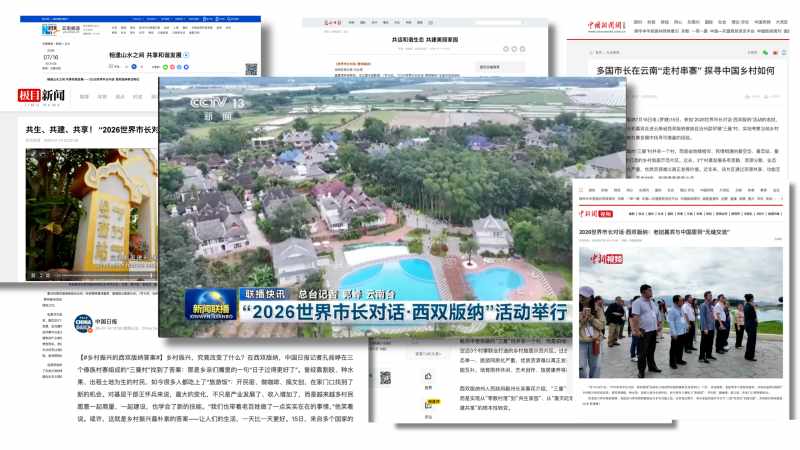The width and height of the screenshot is (800, 450).
Task: Click the dark blue share icon at row end
Action: pos(186,67)
